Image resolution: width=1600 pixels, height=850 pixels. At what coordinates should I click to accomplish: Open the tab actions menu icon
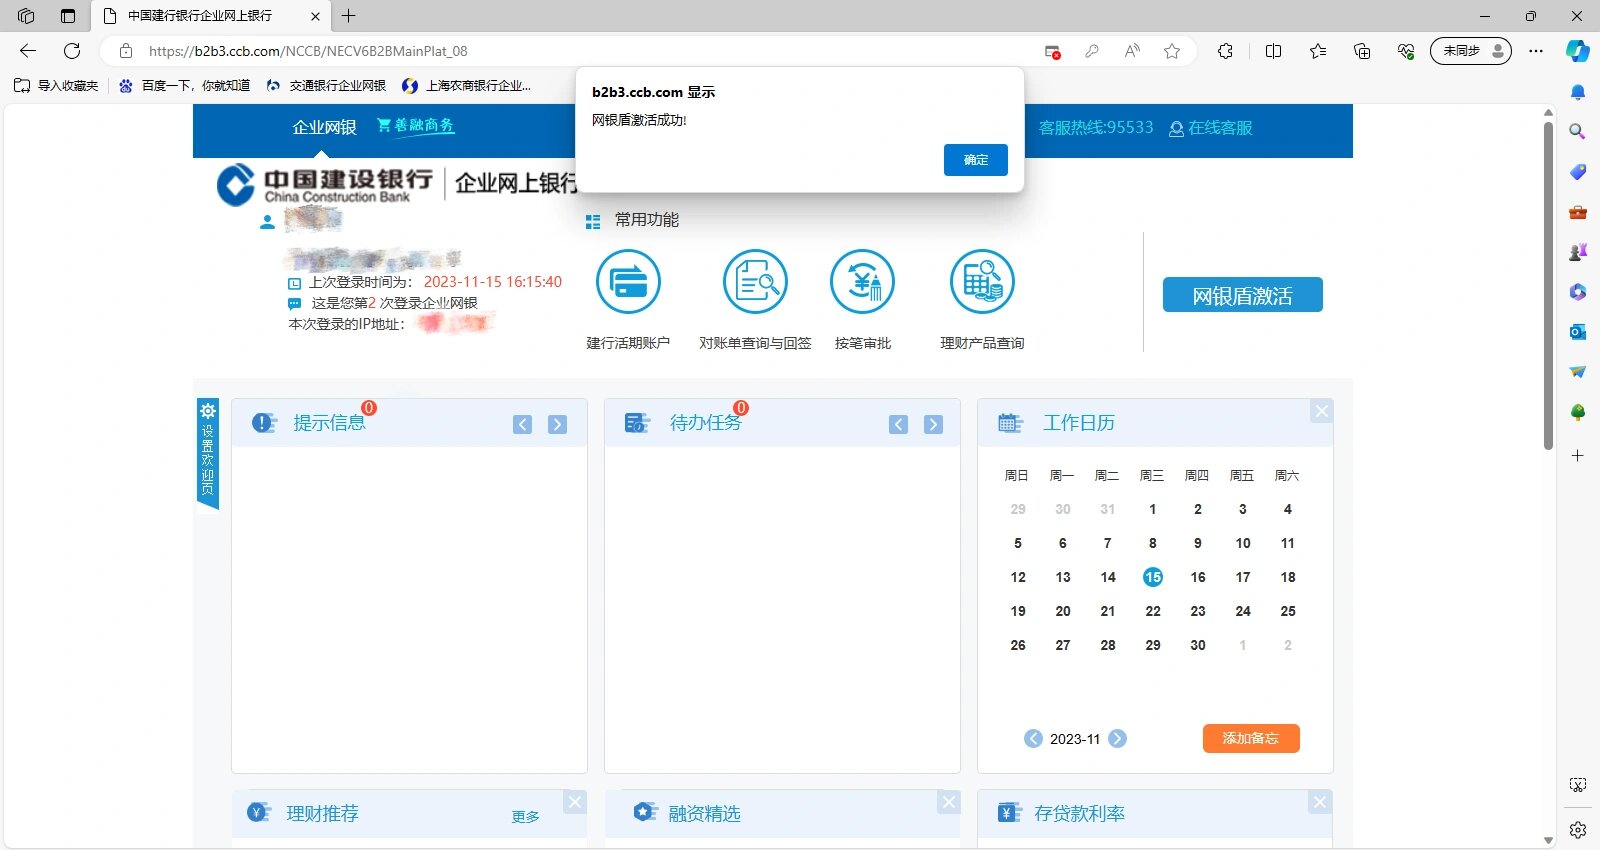pyautogui.click(x=68, y=16)
